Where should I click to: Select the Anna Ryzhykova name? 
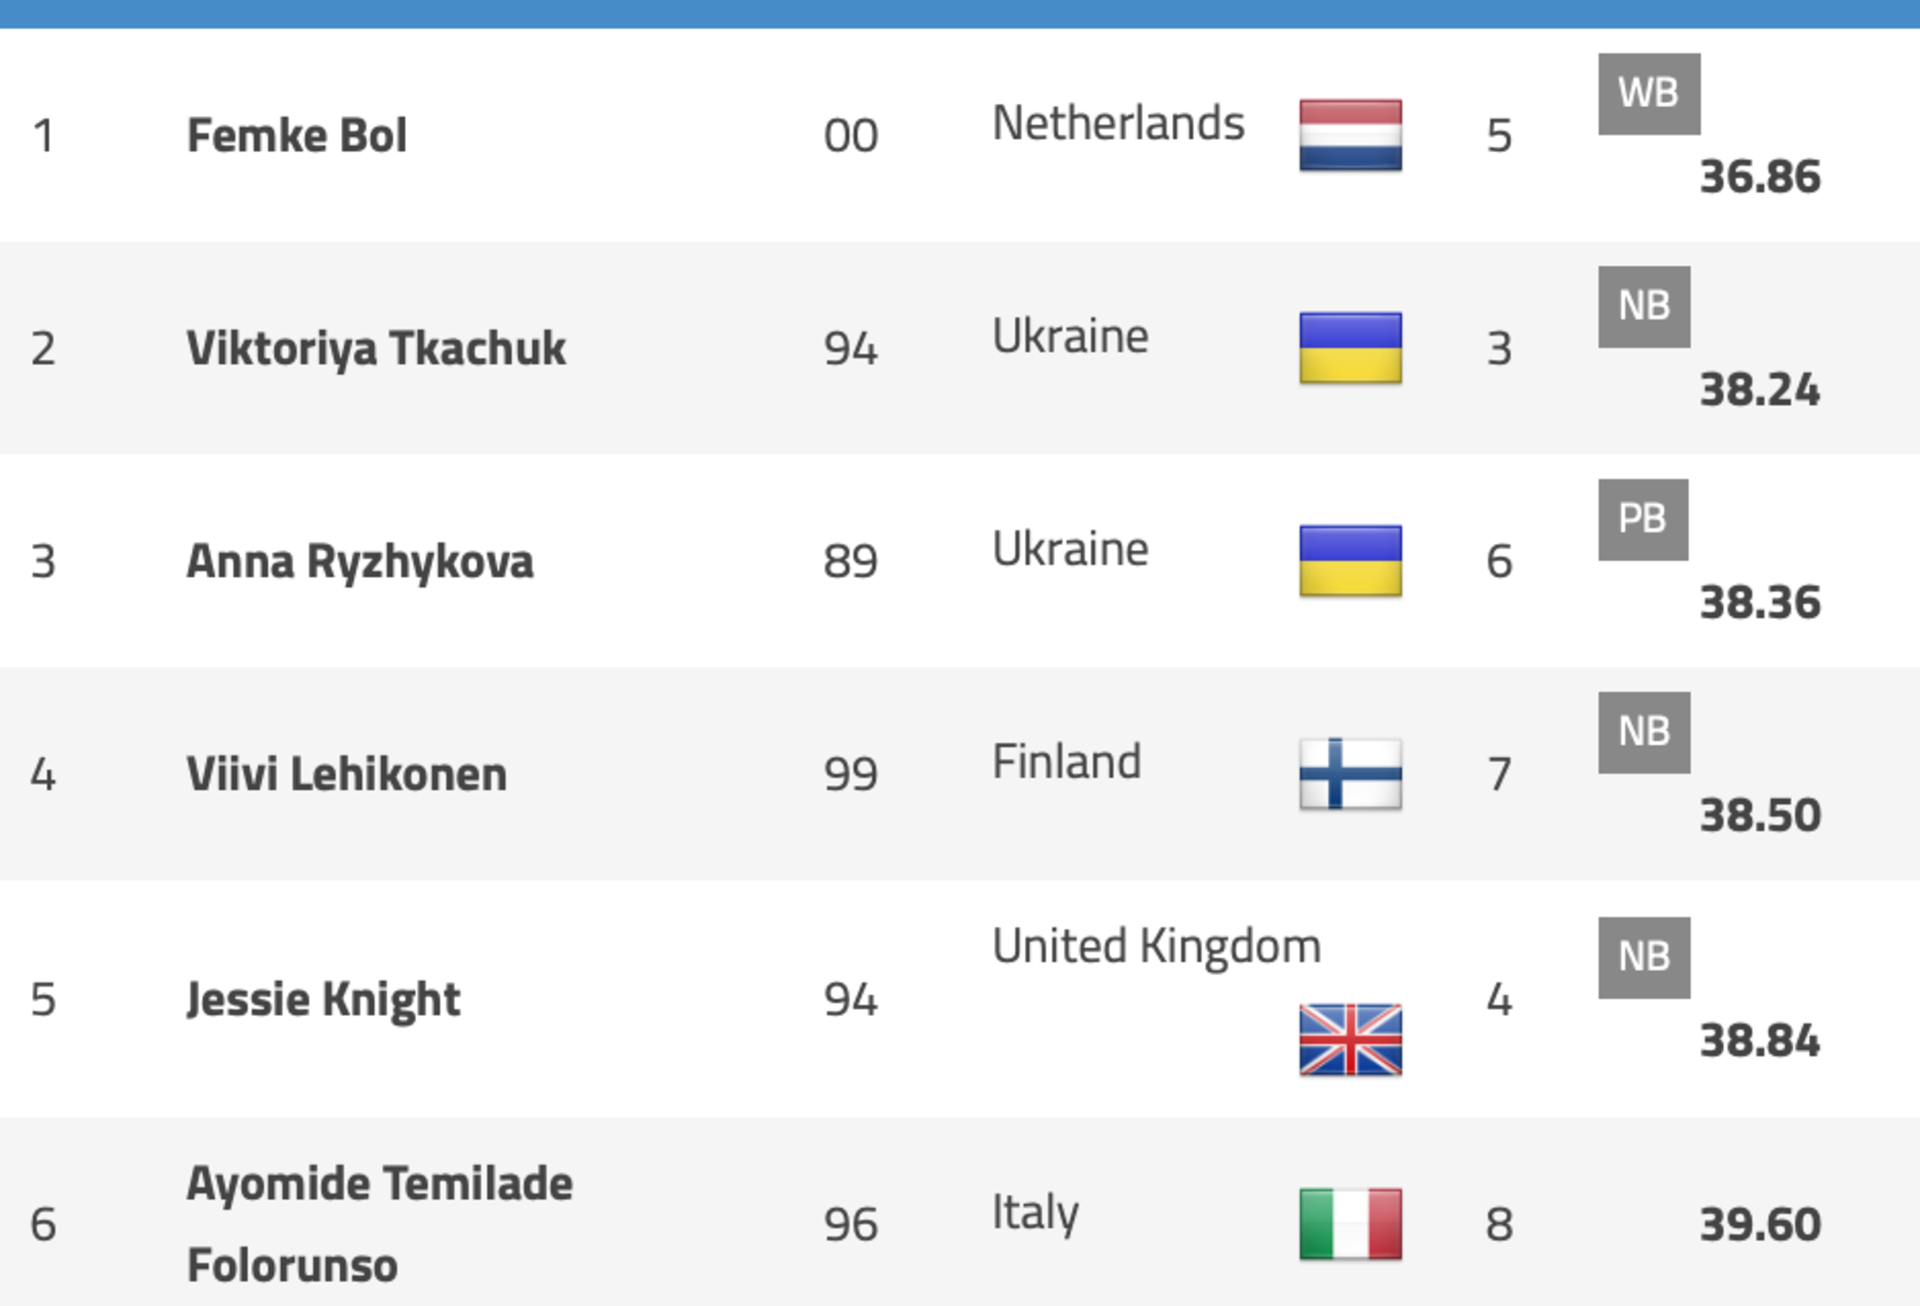pos(360,562)
